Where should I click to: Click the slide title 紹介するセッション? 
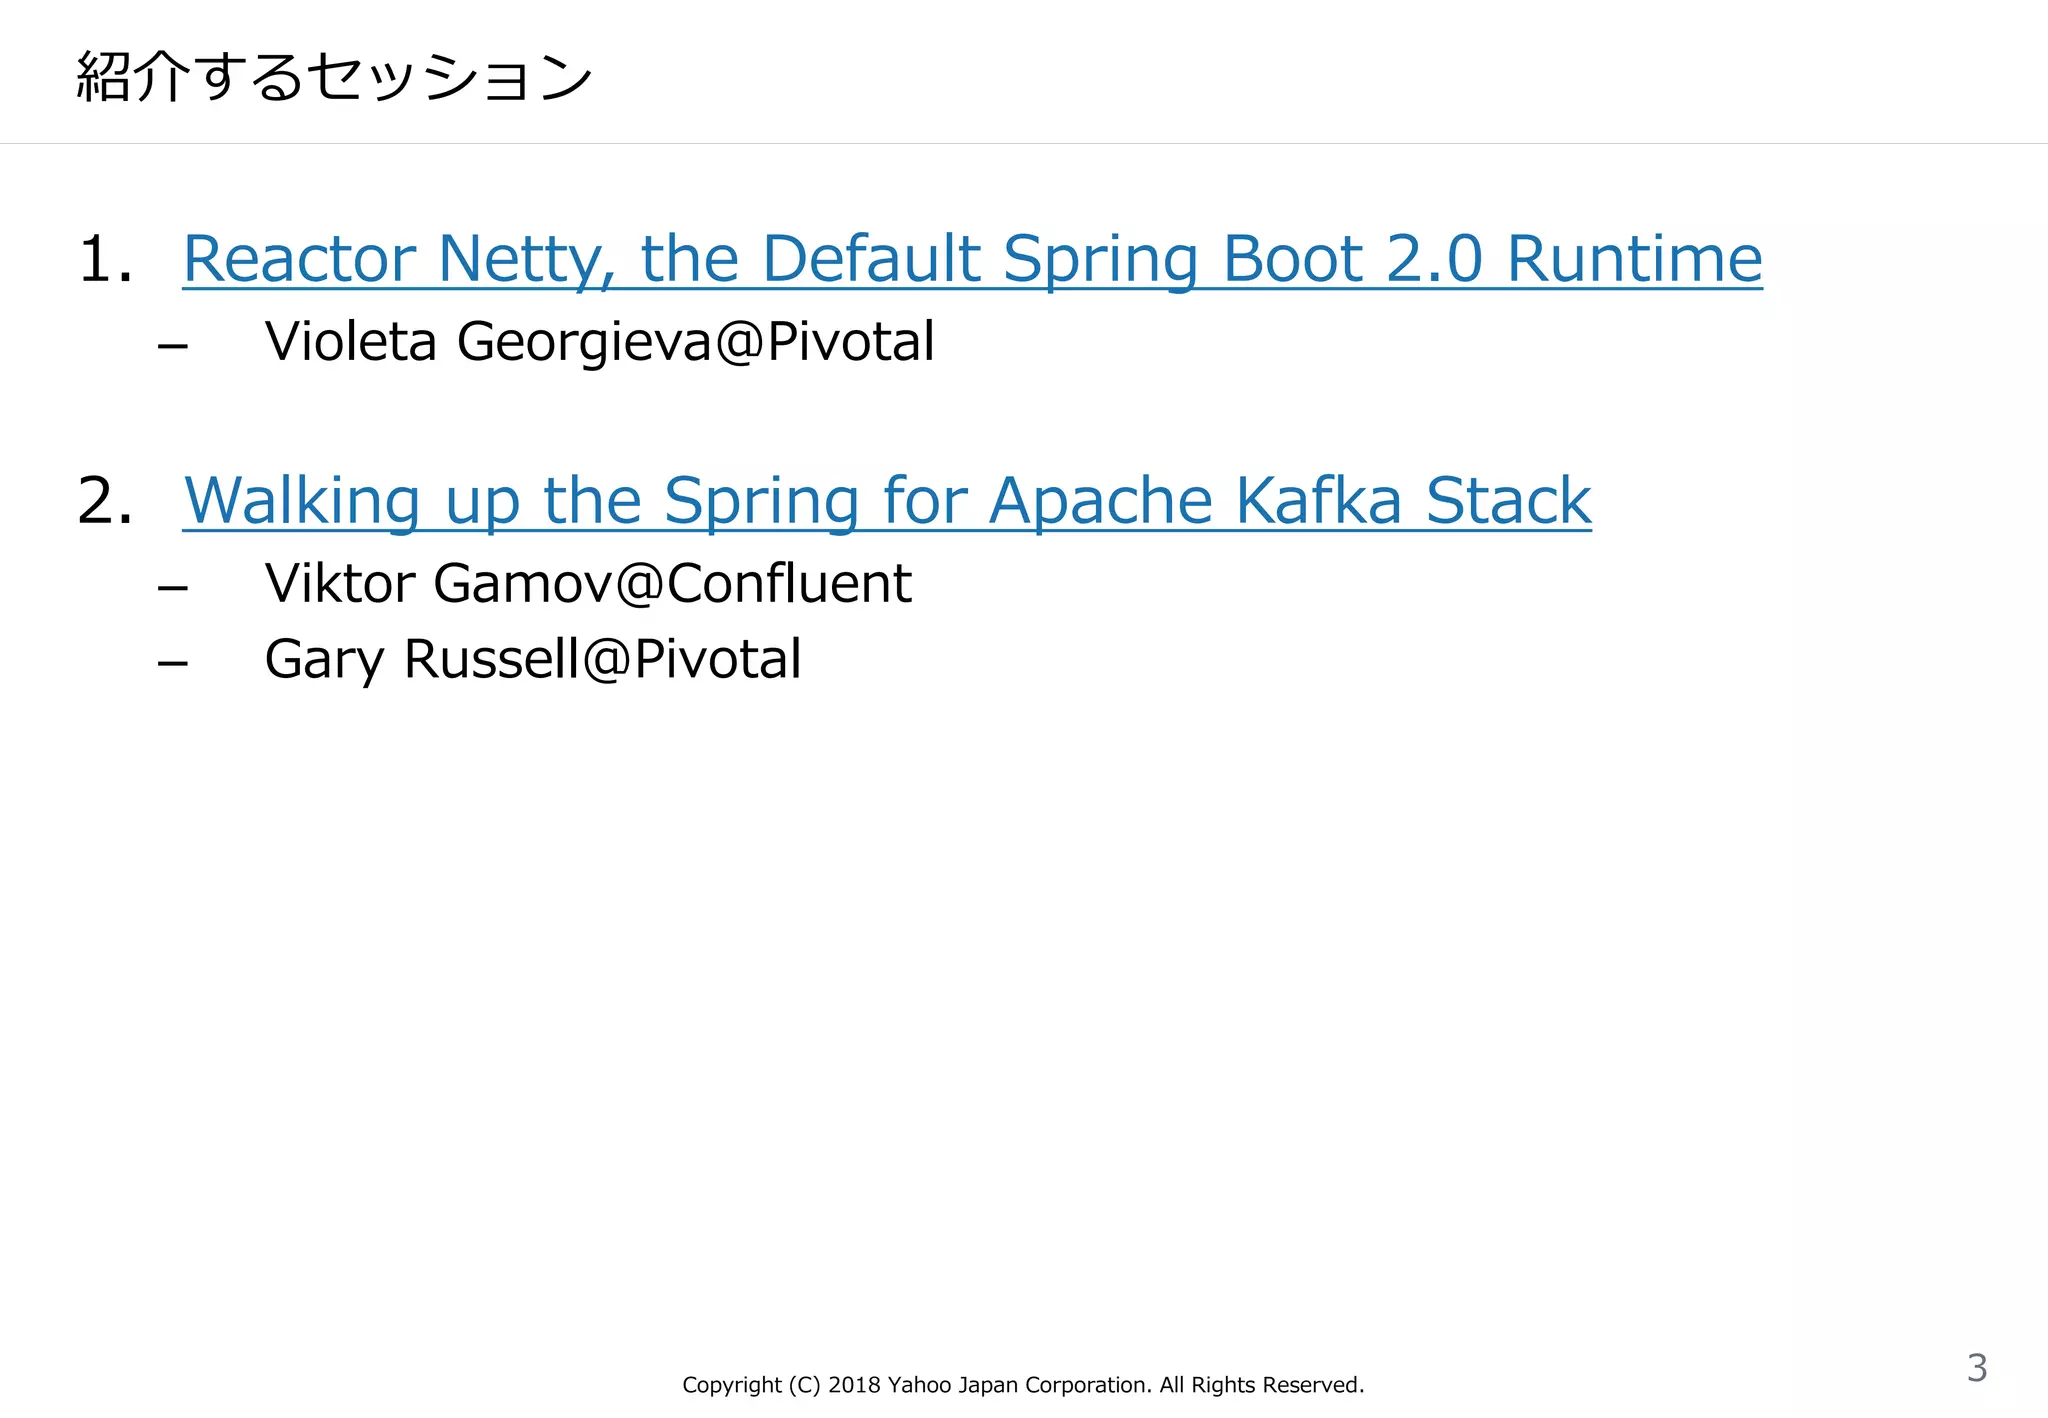(x=334, y=77)
